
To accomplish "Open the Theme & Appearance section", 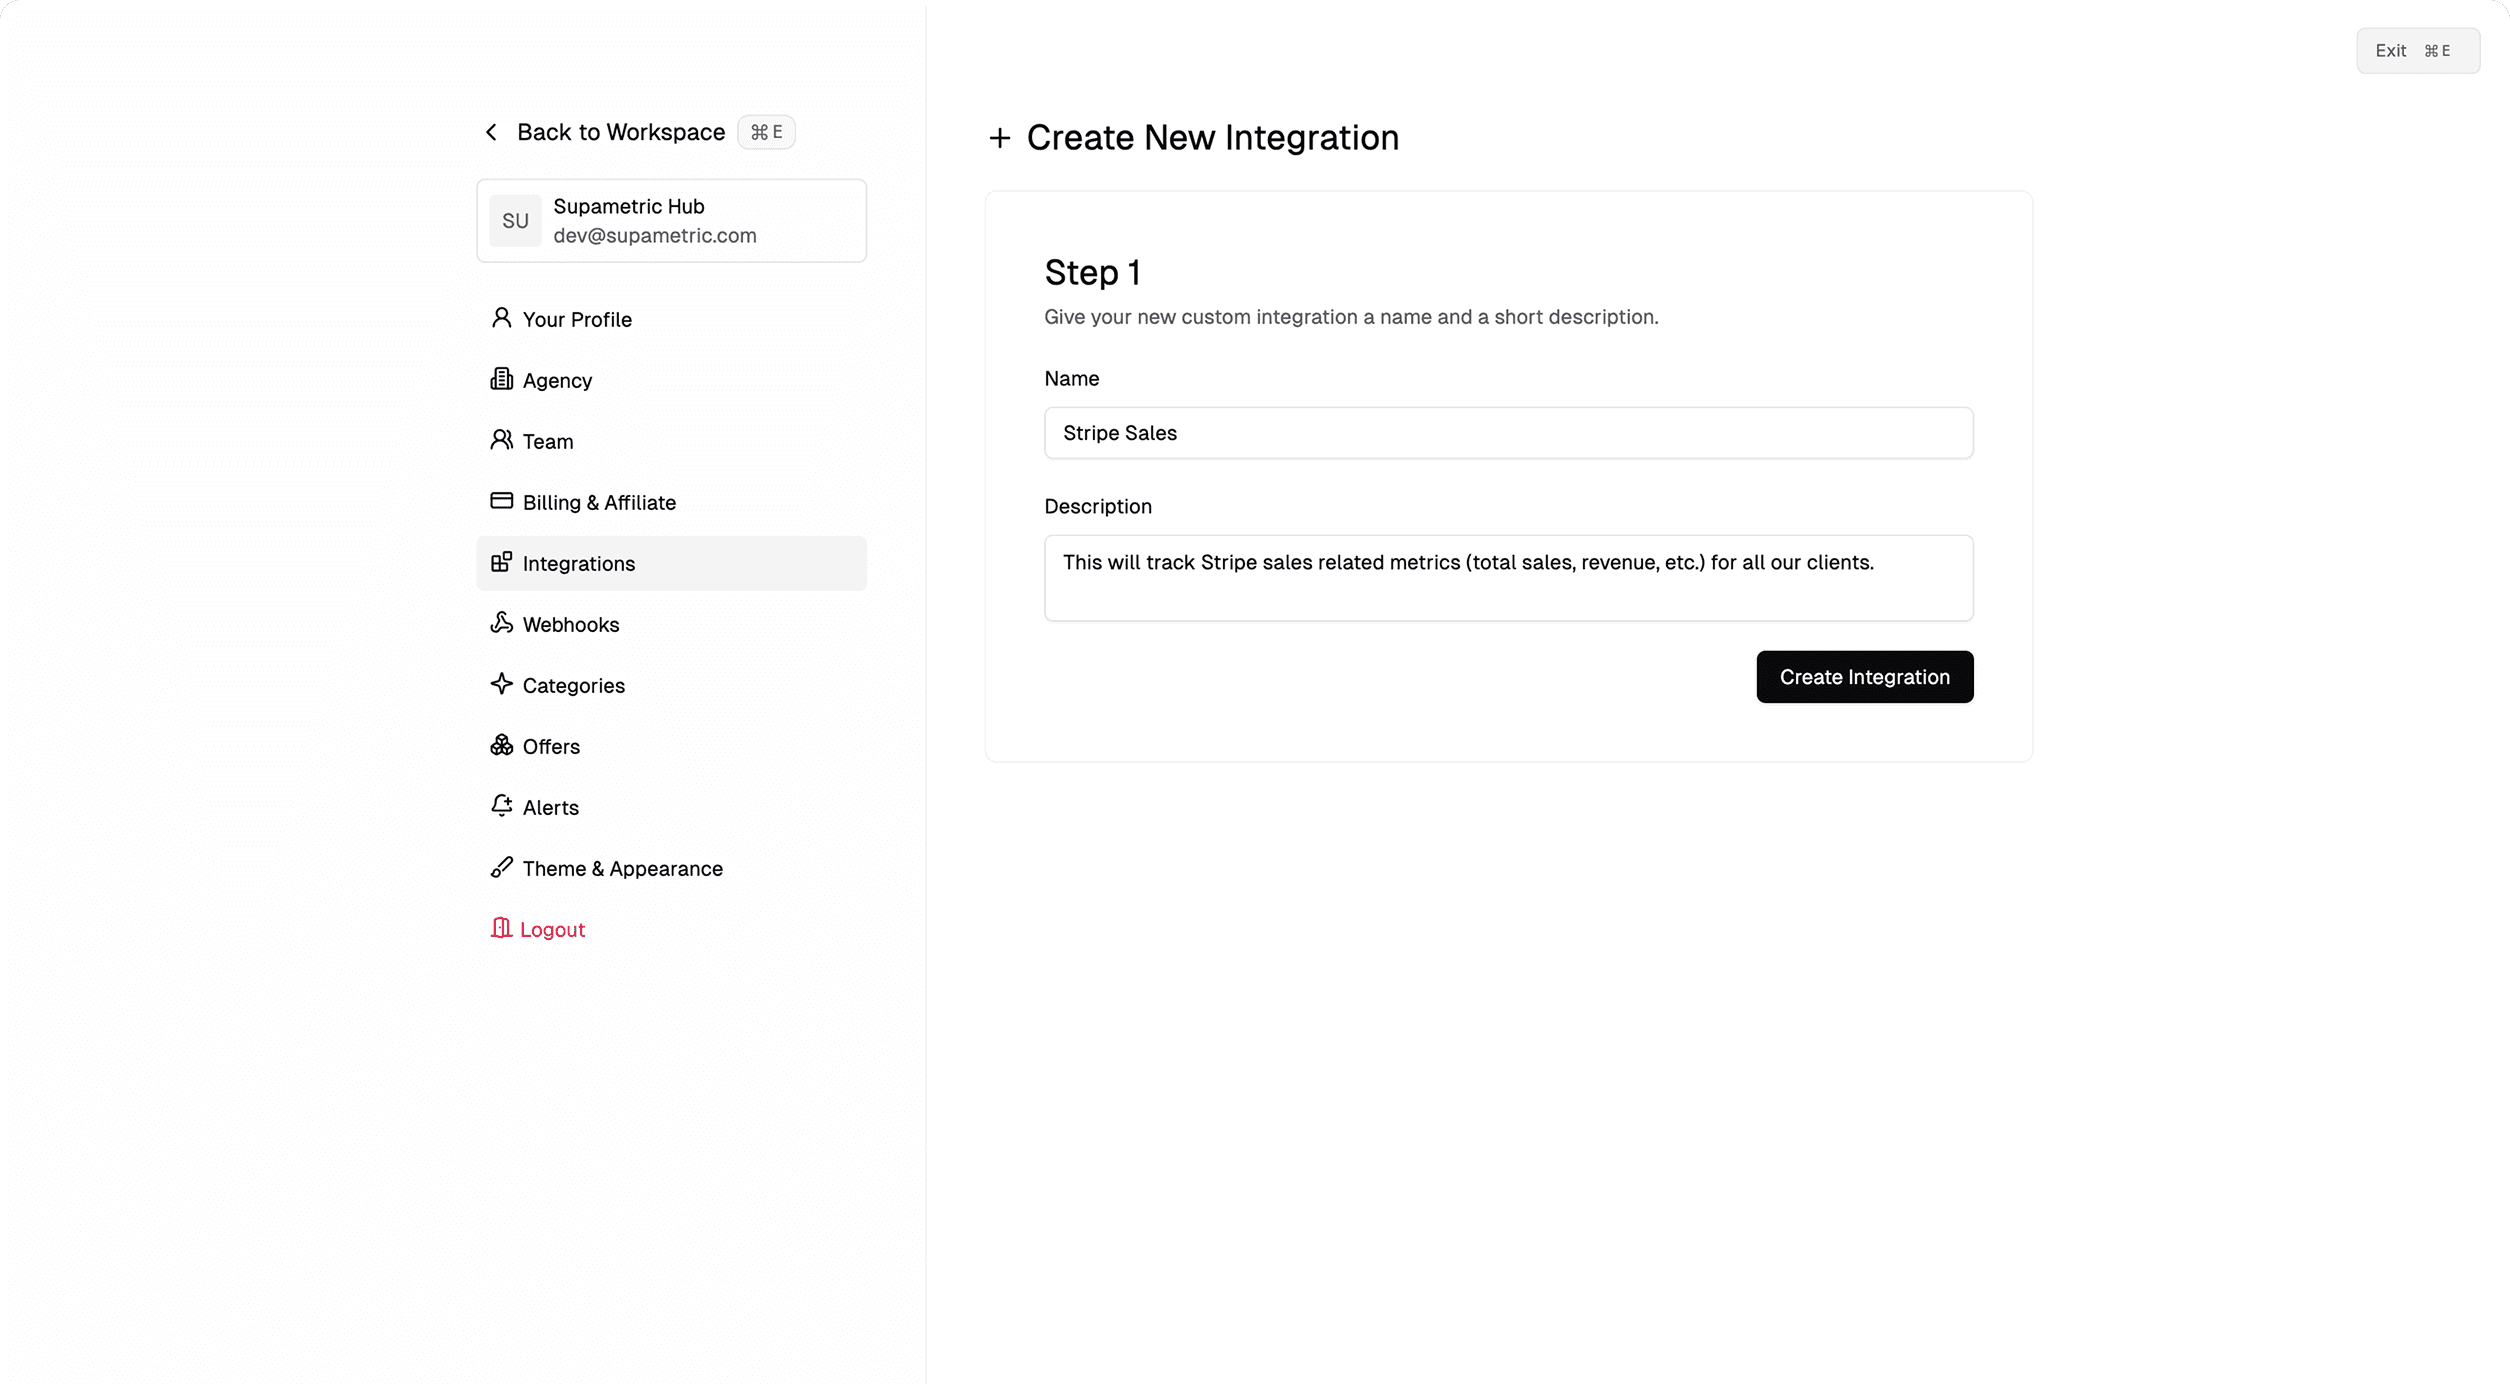I will coord(622,868).
